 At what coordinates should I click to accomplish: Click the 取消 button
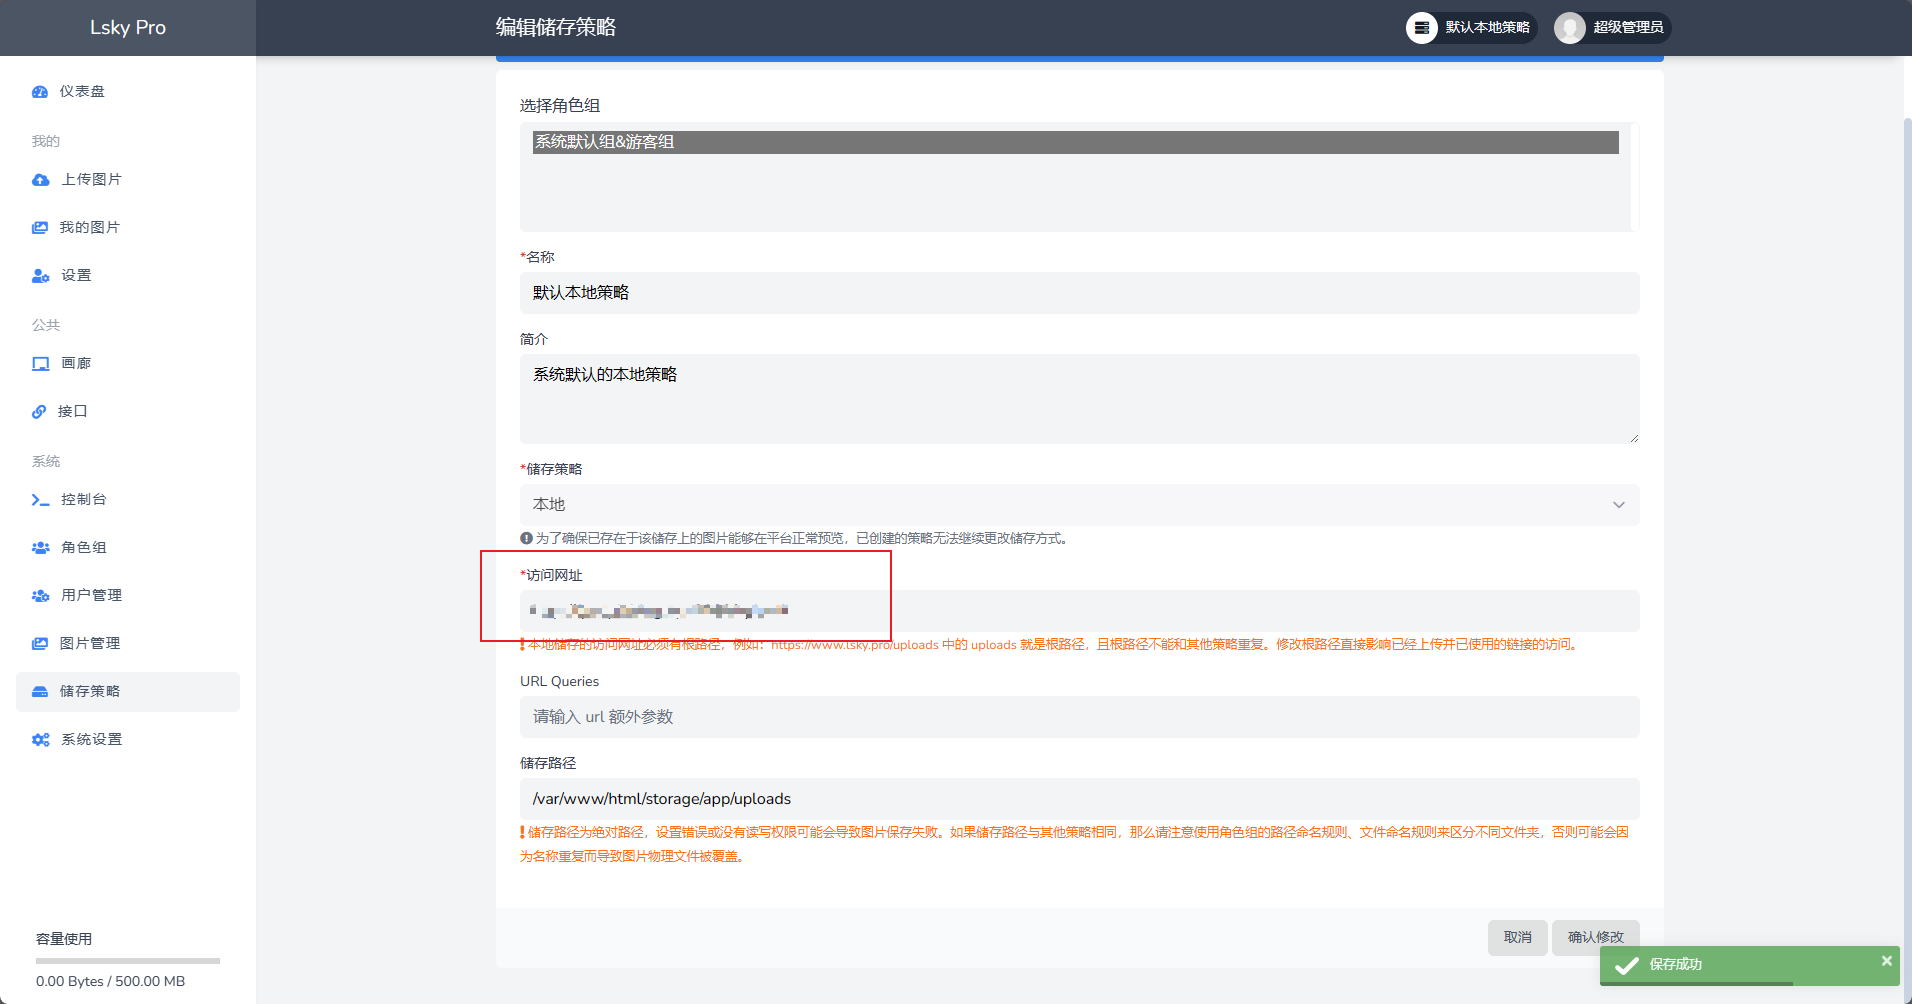pos(1517,938)
